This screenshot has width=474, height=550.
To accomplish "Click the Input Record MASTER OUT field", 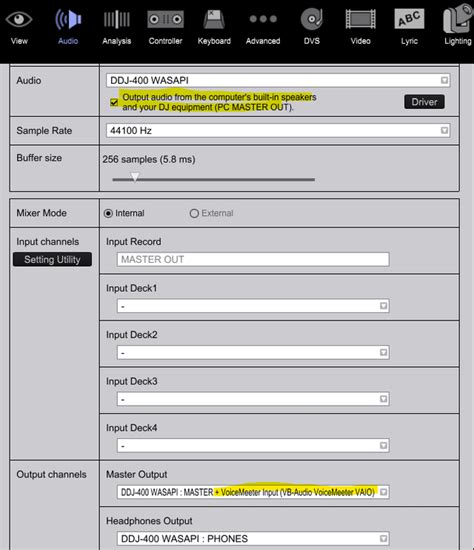I will pyautogui.click(x=253, y=259).
